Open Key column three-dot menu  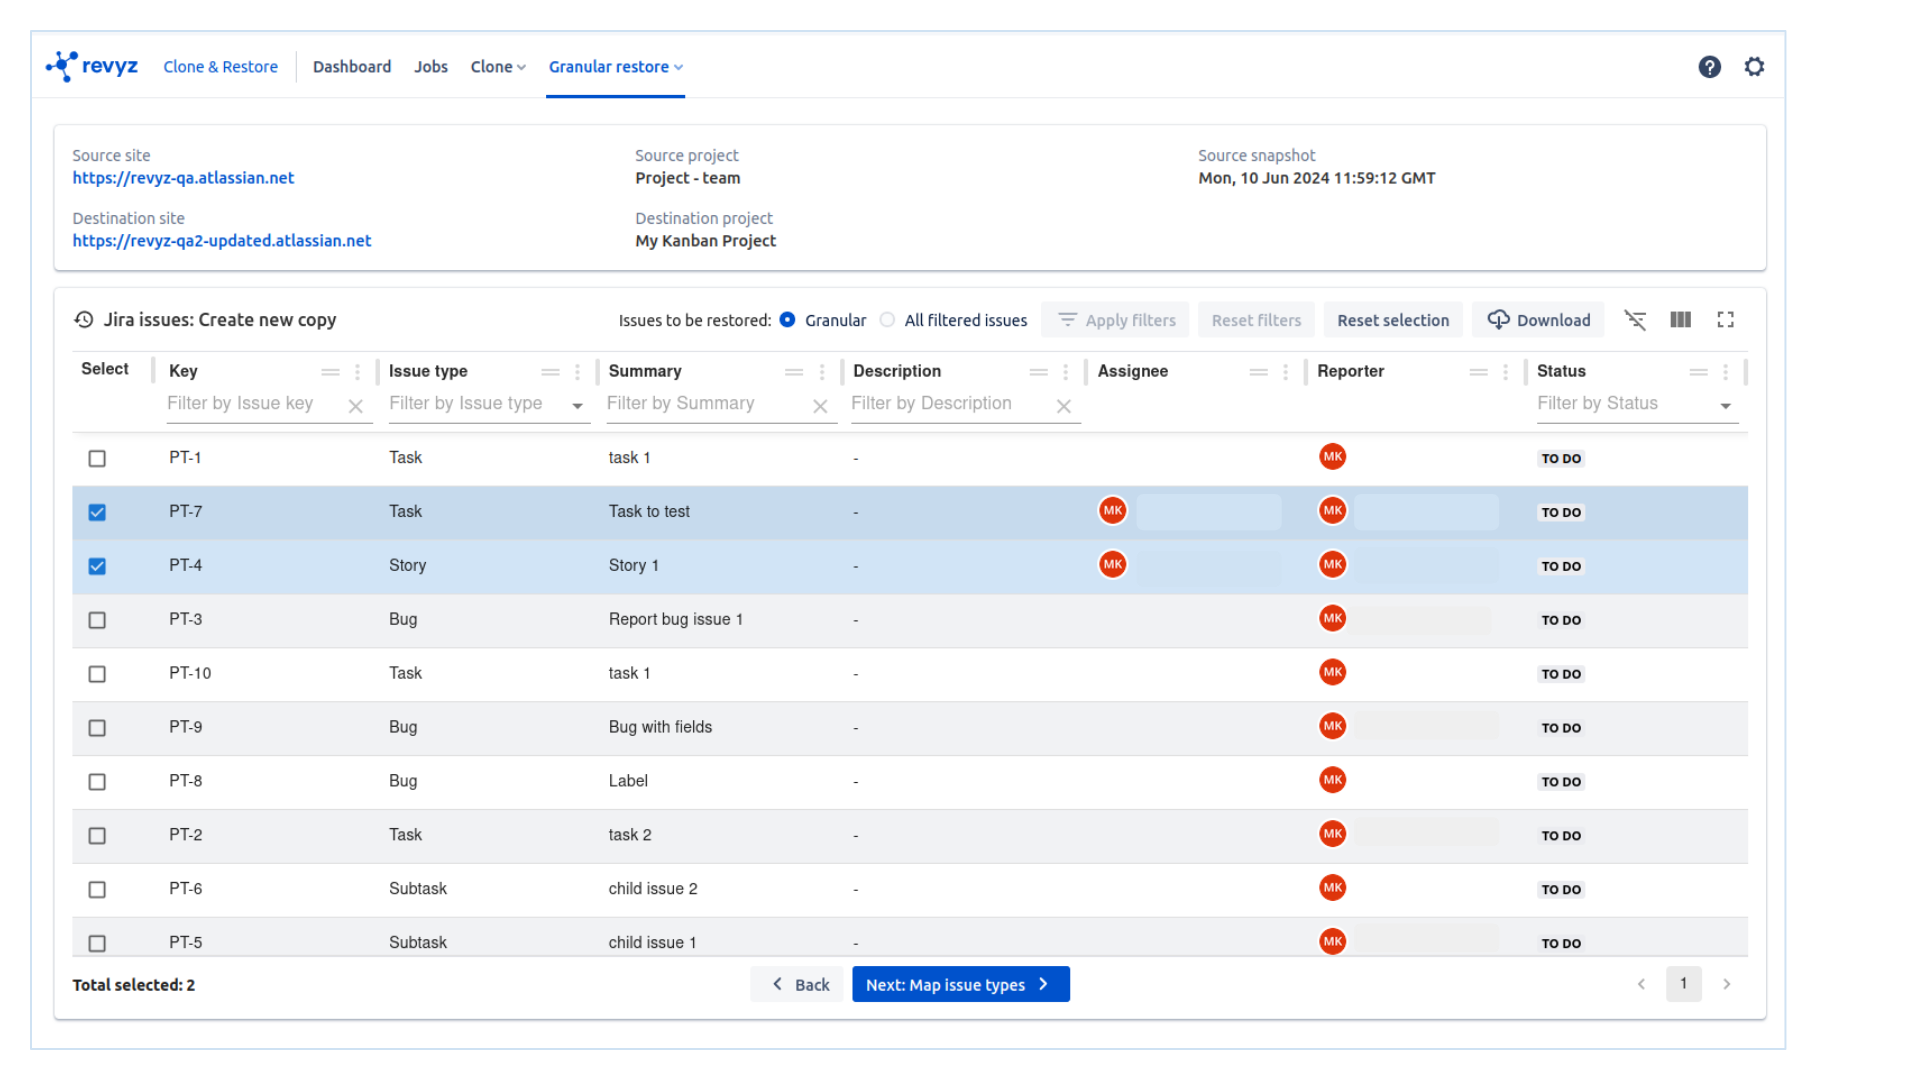[357, 372]
